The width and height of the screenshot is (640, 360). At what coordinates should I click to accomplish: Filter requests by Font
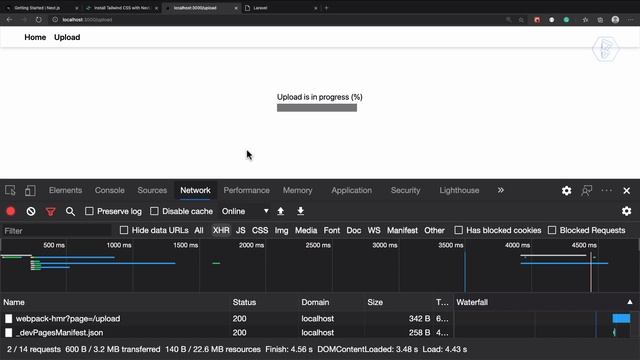pos(331,230)
